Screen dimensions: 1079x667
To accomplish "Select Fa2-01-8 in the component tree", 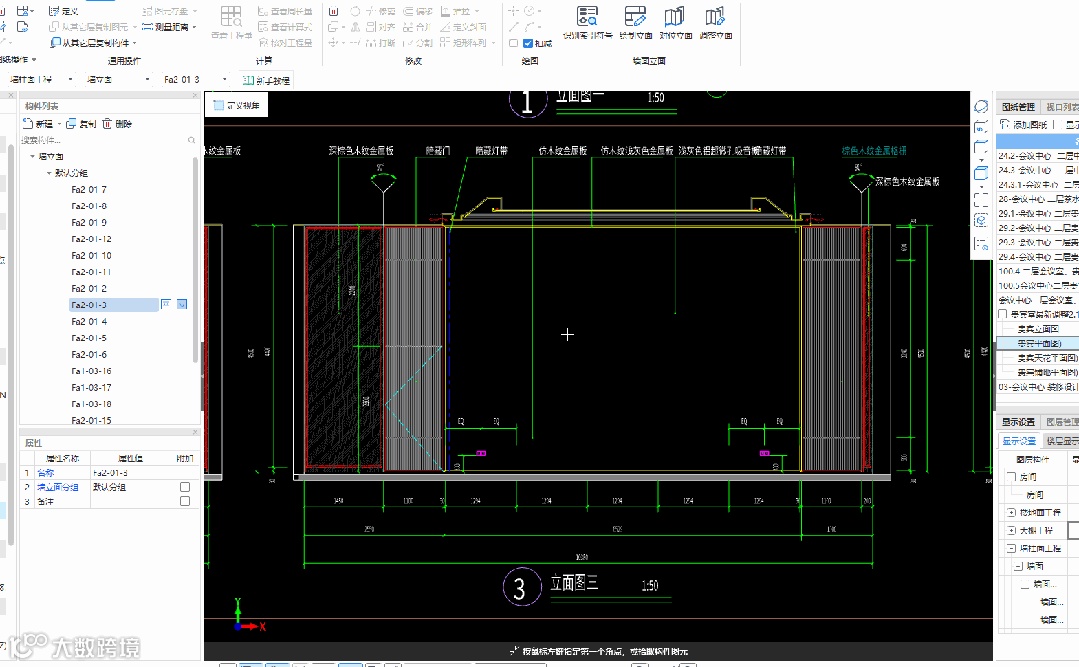I will pos(89,206).
